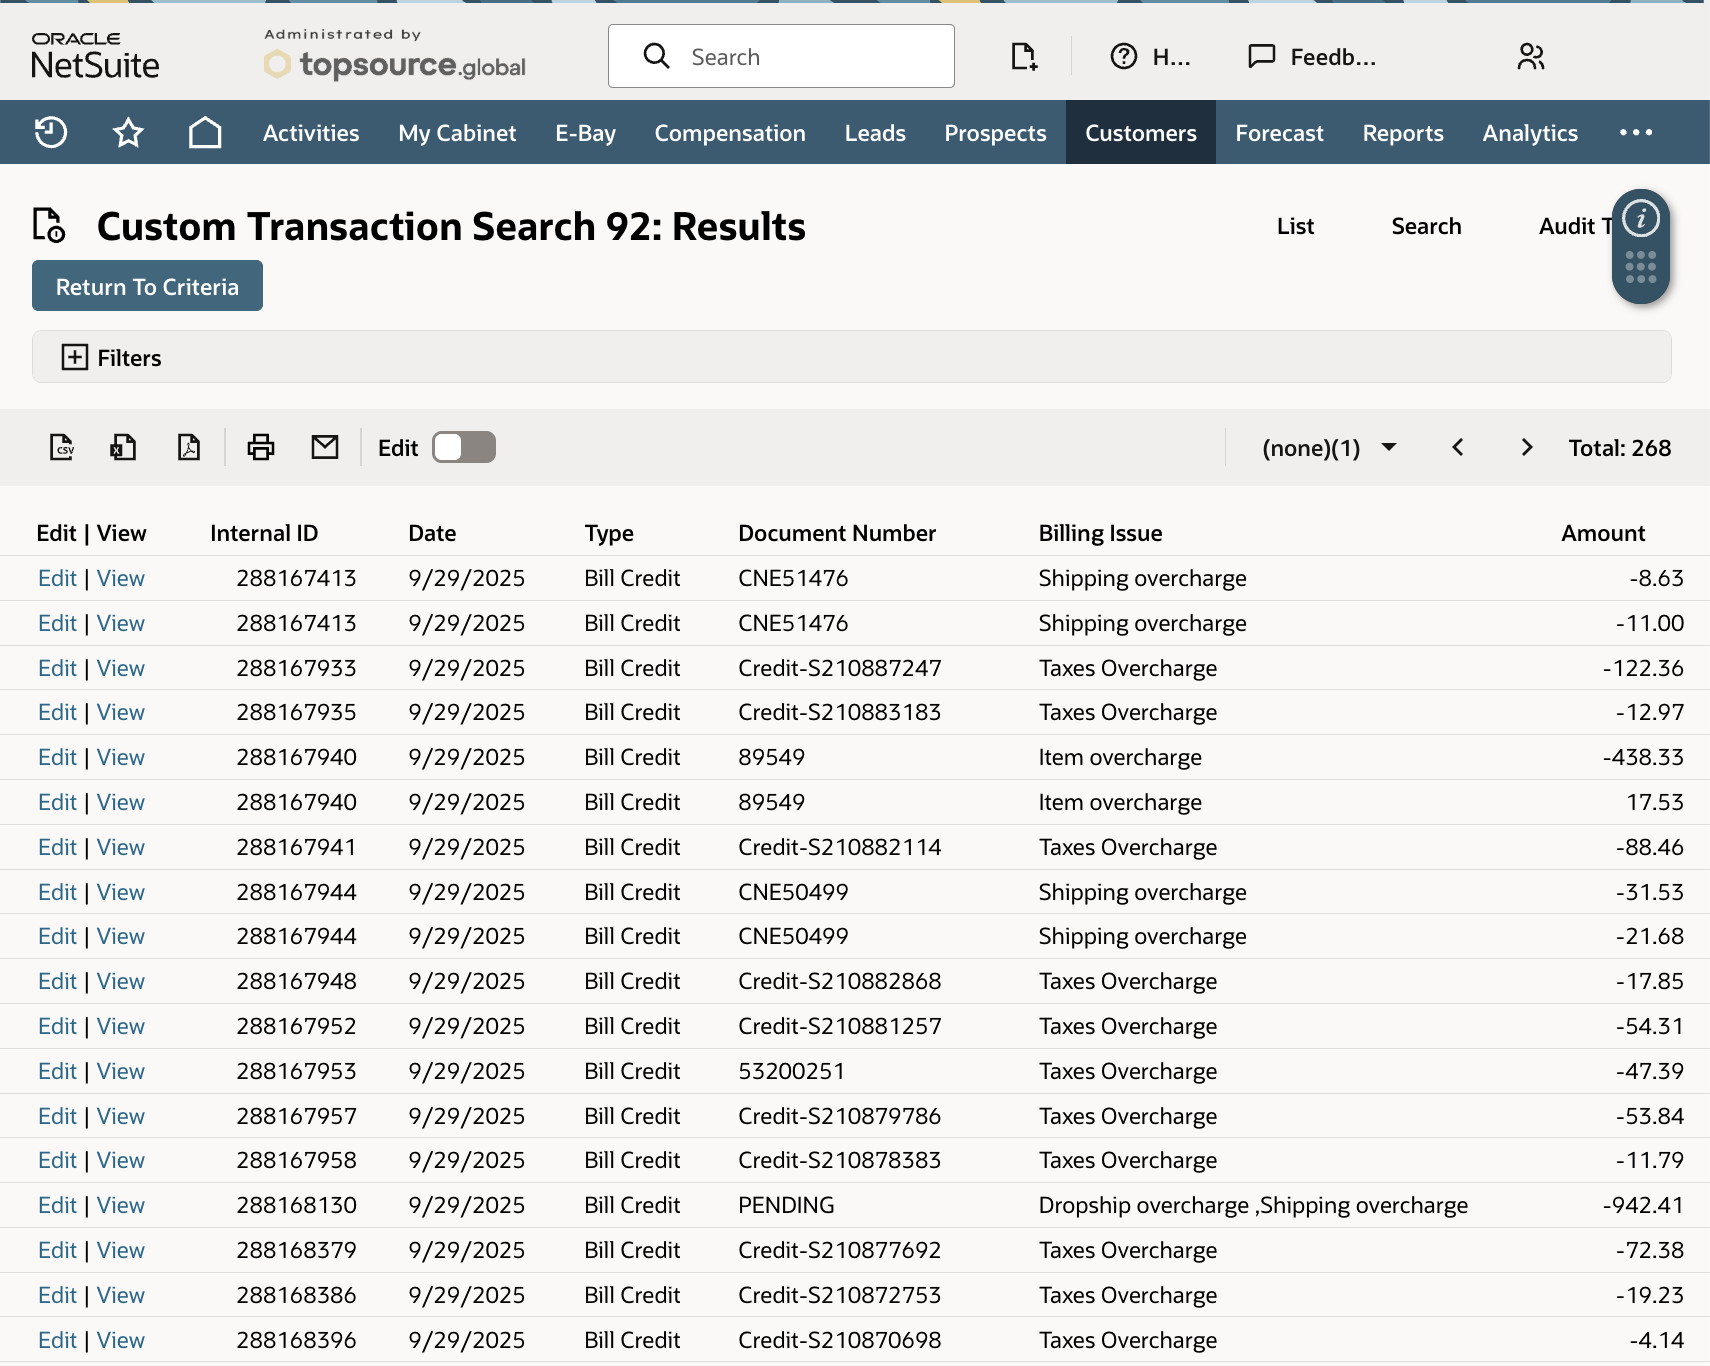Open the Compensation menu
Screen dimensions: 1710x1366
pyautogui.click(x=730, y=132)
